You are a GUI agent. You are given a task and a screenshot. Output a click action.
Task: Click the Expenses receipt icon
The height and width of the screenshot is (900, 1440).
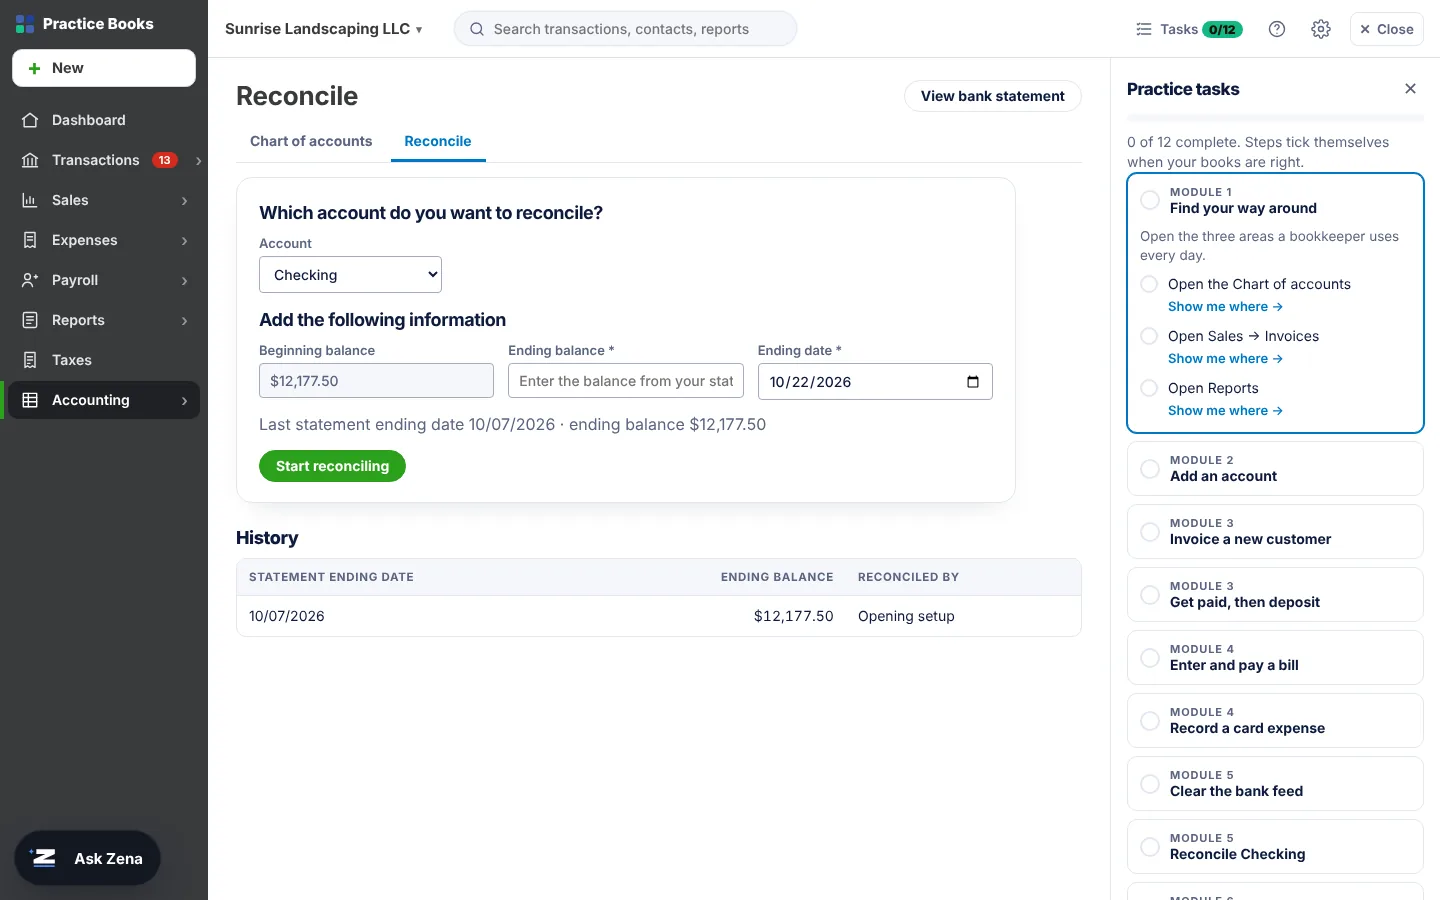(30, 240)
